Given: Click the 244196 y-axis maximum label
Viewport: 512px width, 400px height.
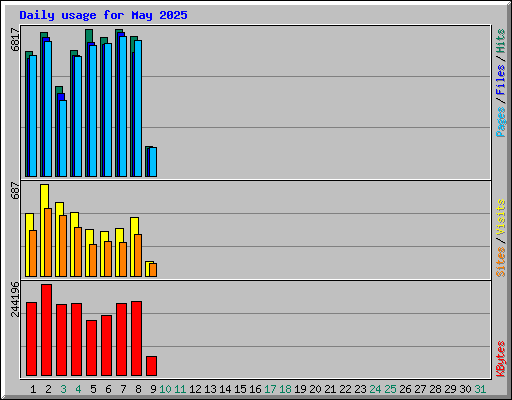Looking at the screenshot, I should [15, 299].
